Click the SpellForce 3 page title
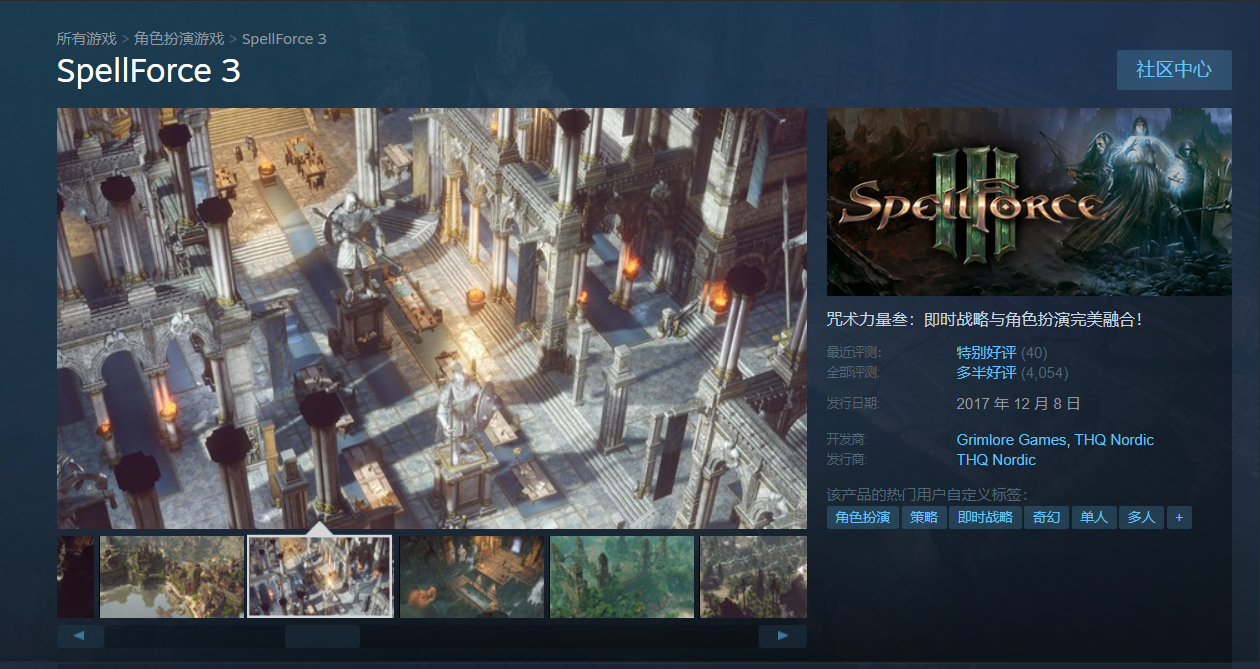The width and height of the screenshot is (1260, 669). click(149, 71)
